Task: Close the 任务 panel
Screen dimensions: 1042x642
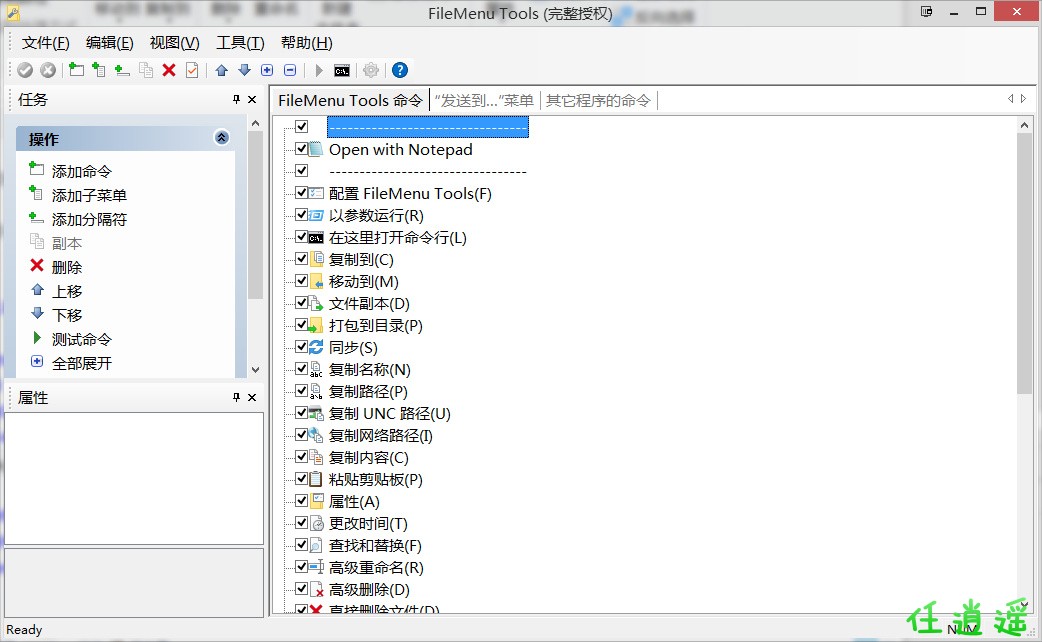Action: 252,99
